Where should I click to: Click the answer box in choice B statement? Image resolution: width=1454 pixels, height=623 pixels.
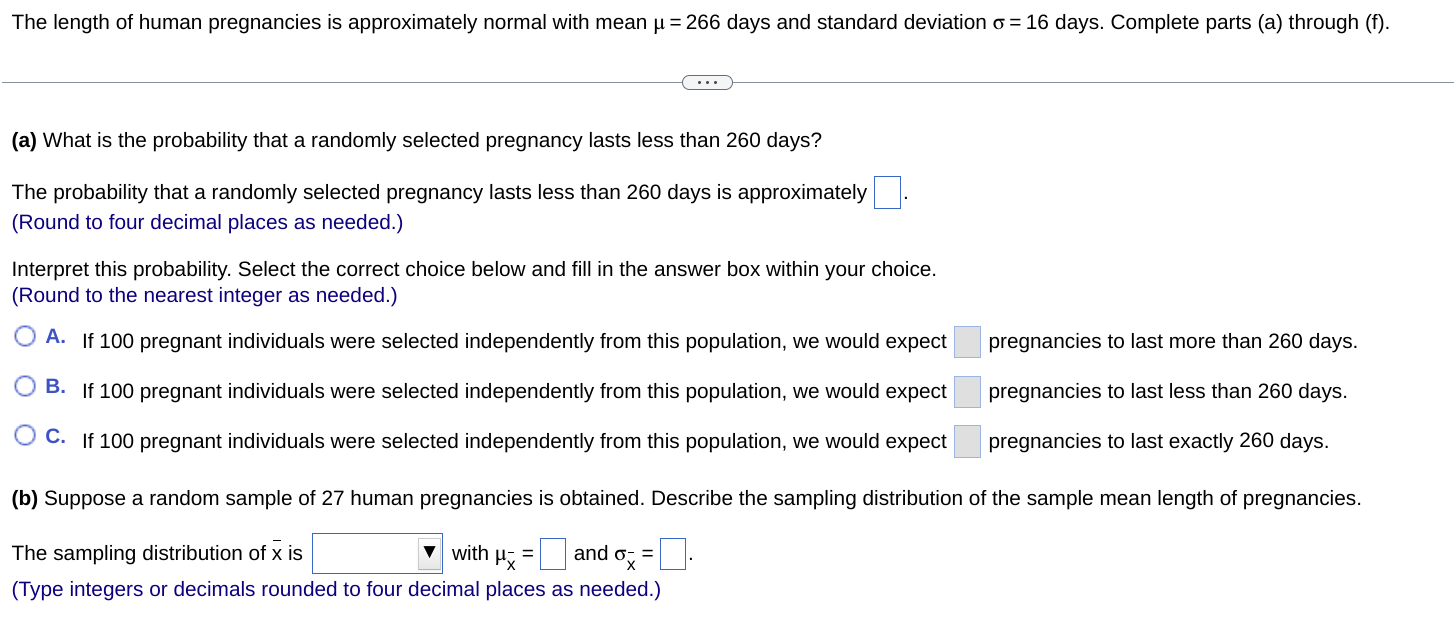tap(967, 391)
